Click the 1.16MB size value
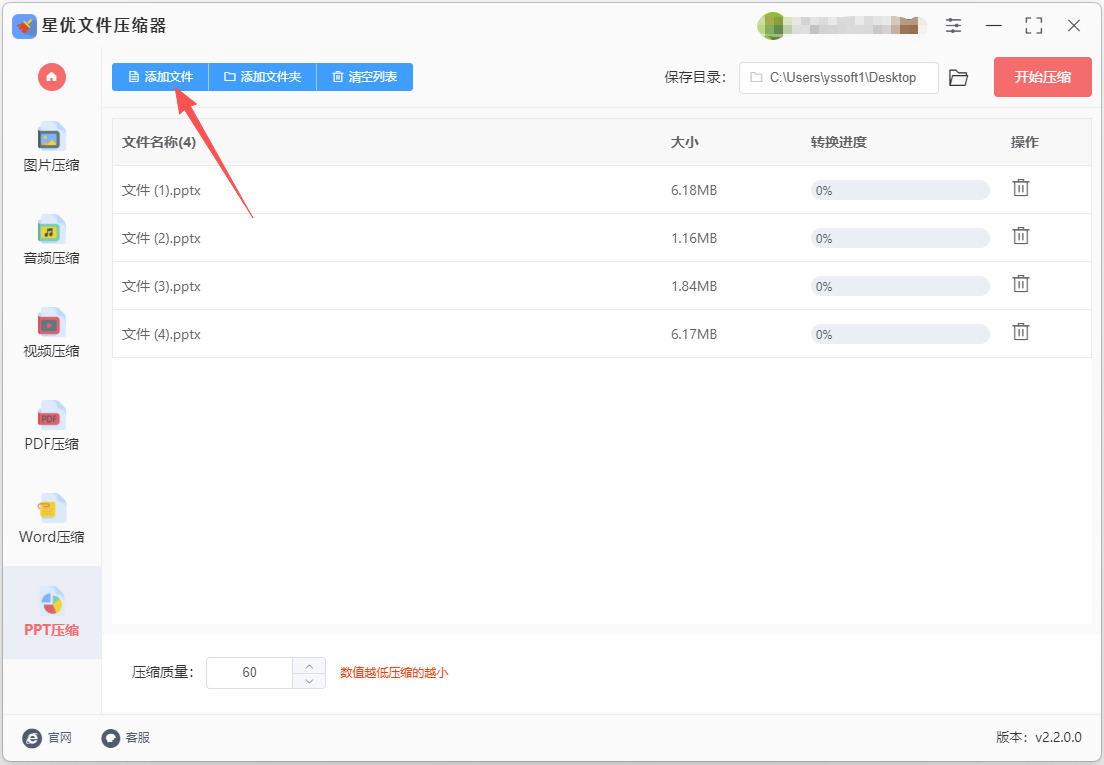Viewport: 1104px width, 765px height. 694,238
